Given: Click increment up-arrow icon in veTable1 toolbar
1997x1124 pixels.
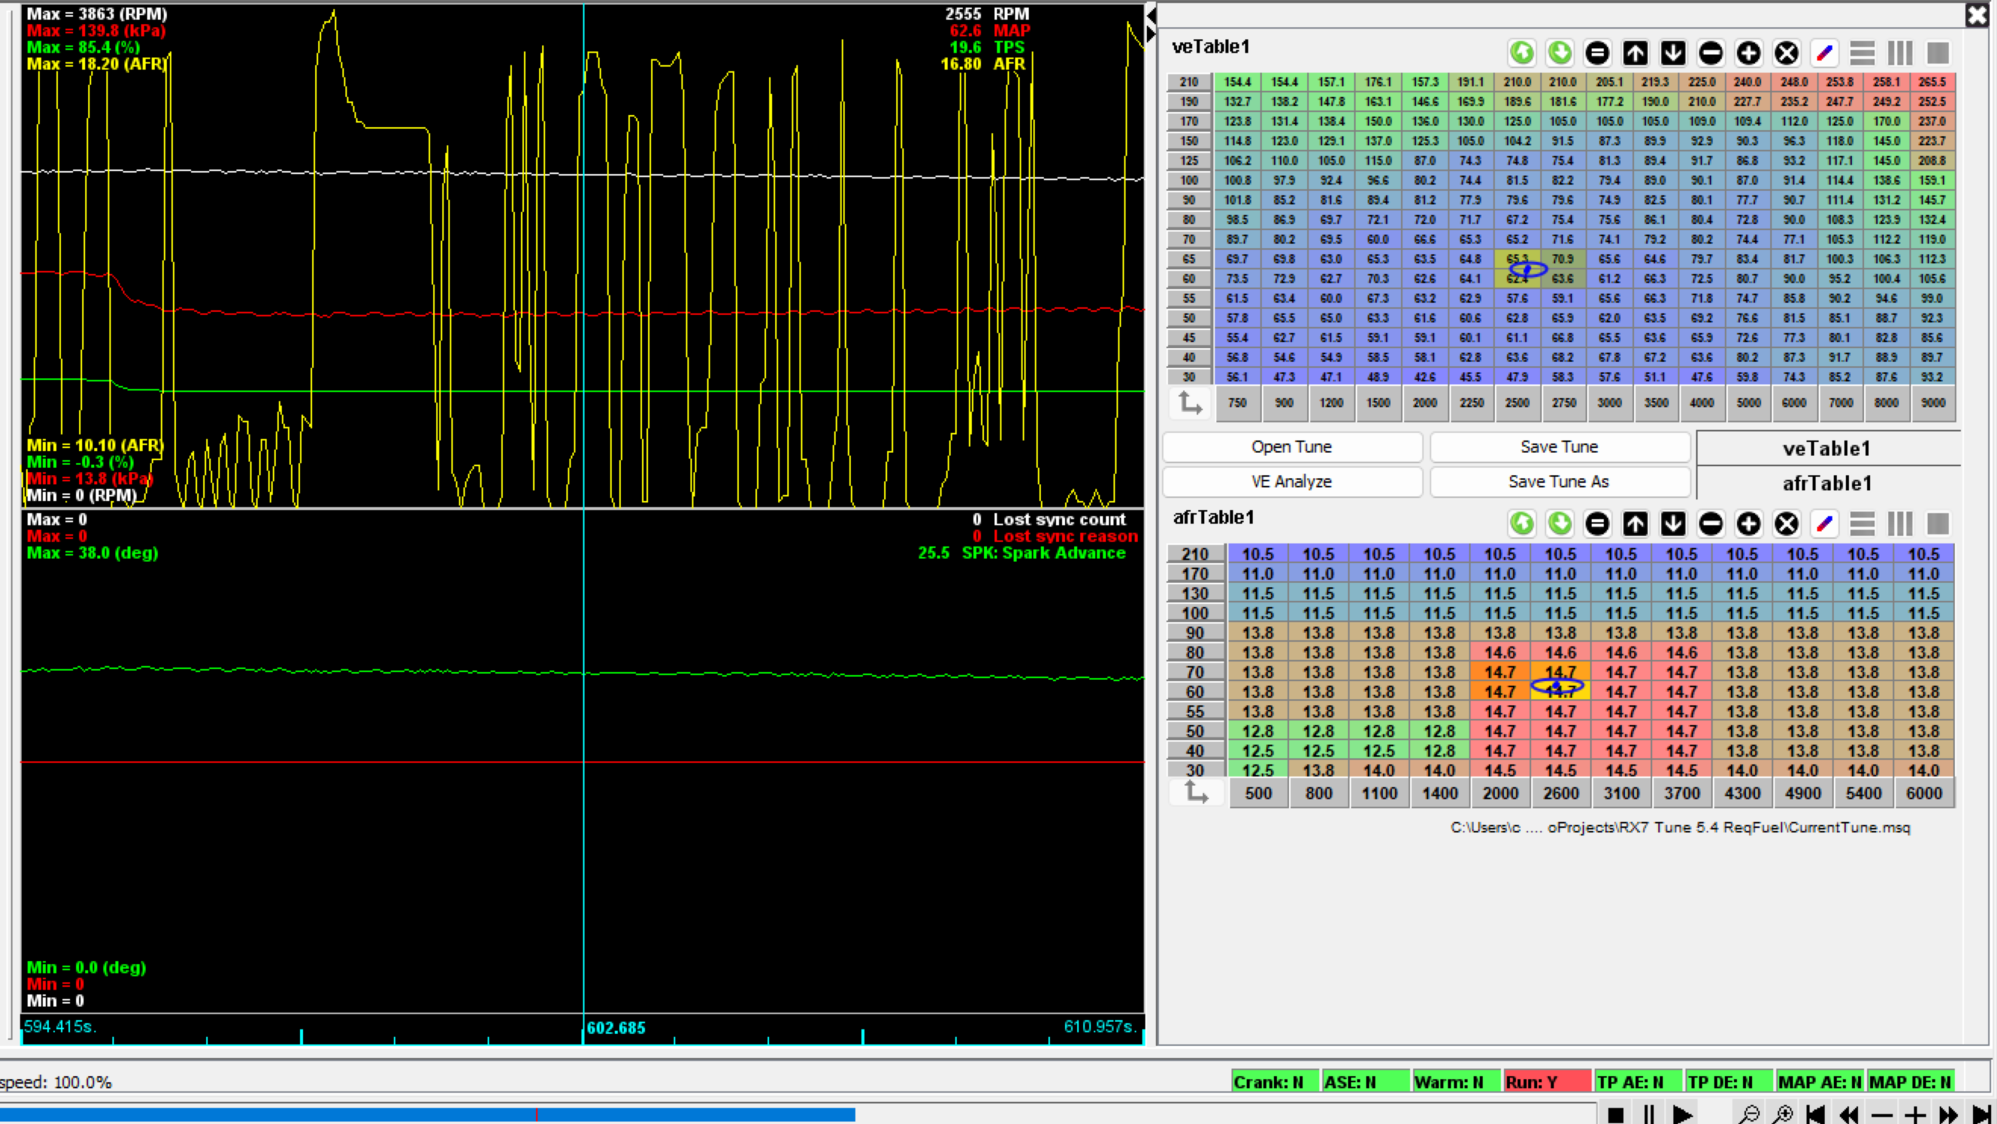Looking at the screenshot, I should point(1635,53).
